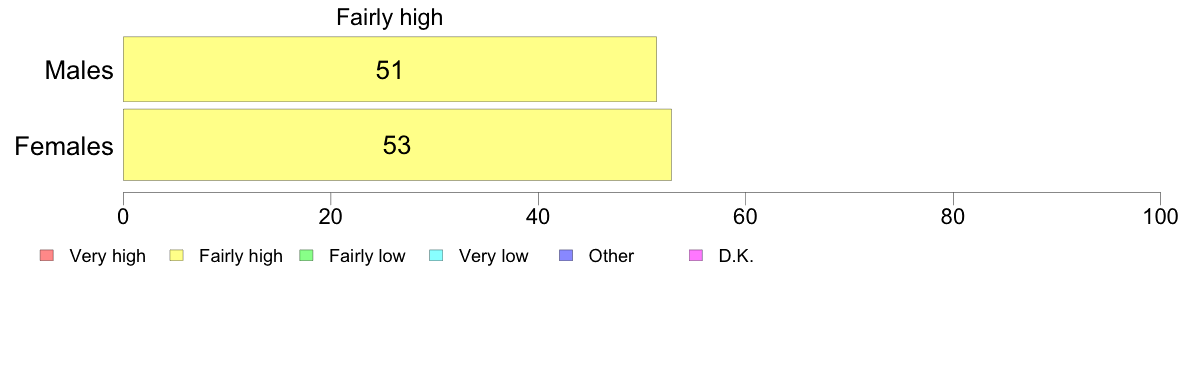Click the Males row label

80,70
